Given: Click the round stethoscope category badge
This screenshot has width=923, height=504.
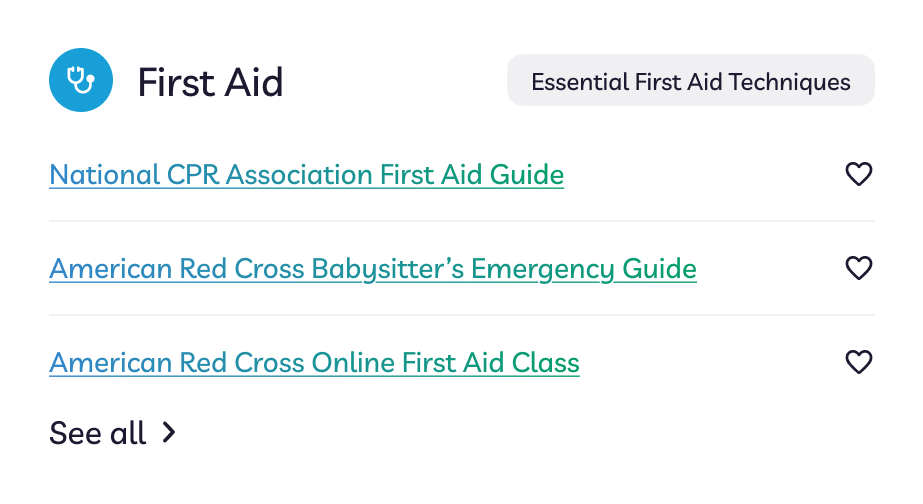Looking at the screenshot, I should point(81,80).
